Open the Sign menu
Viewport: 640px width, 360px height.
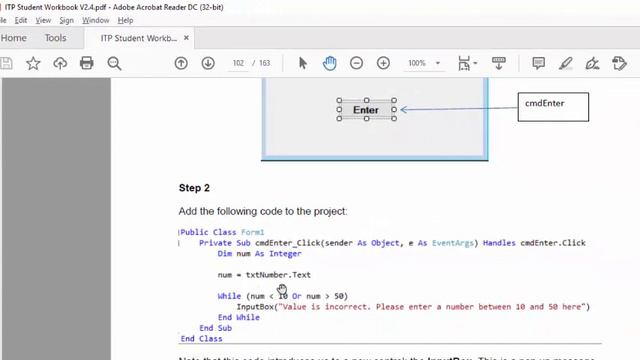[67, 20]
